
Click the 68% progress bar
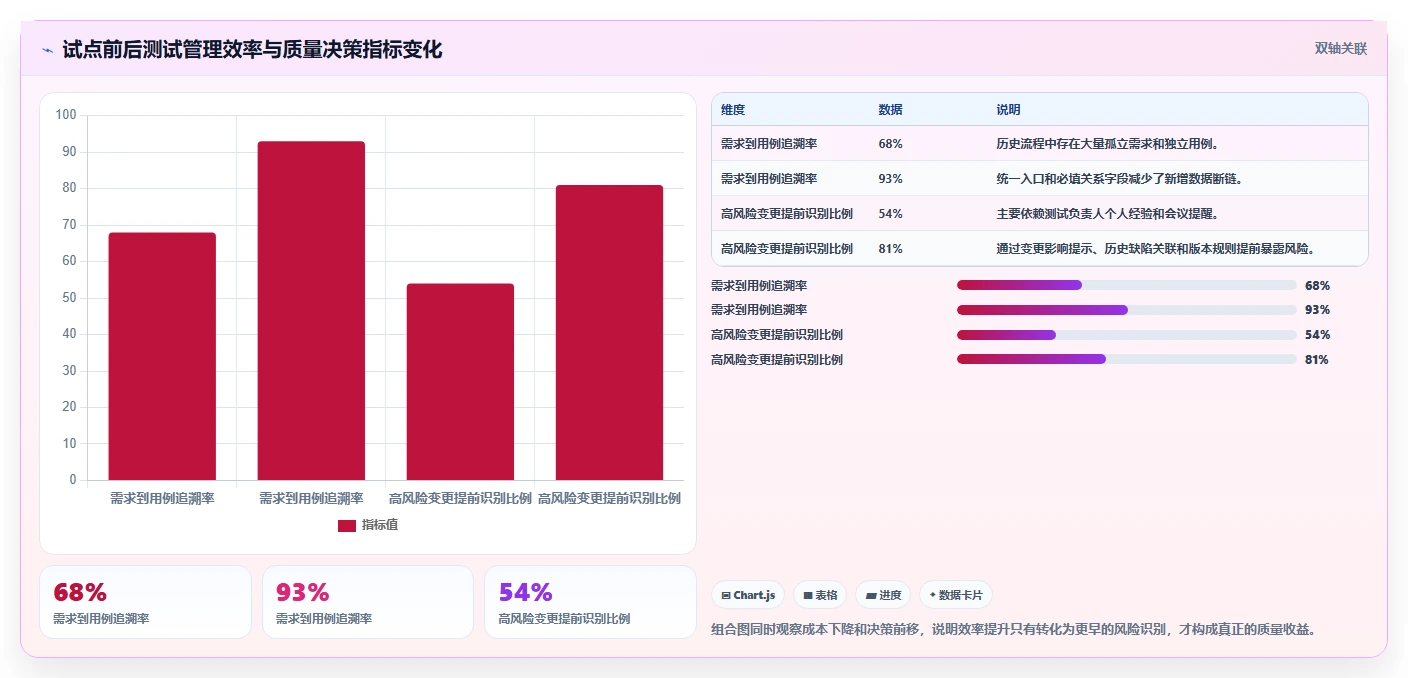[1126, 285]
